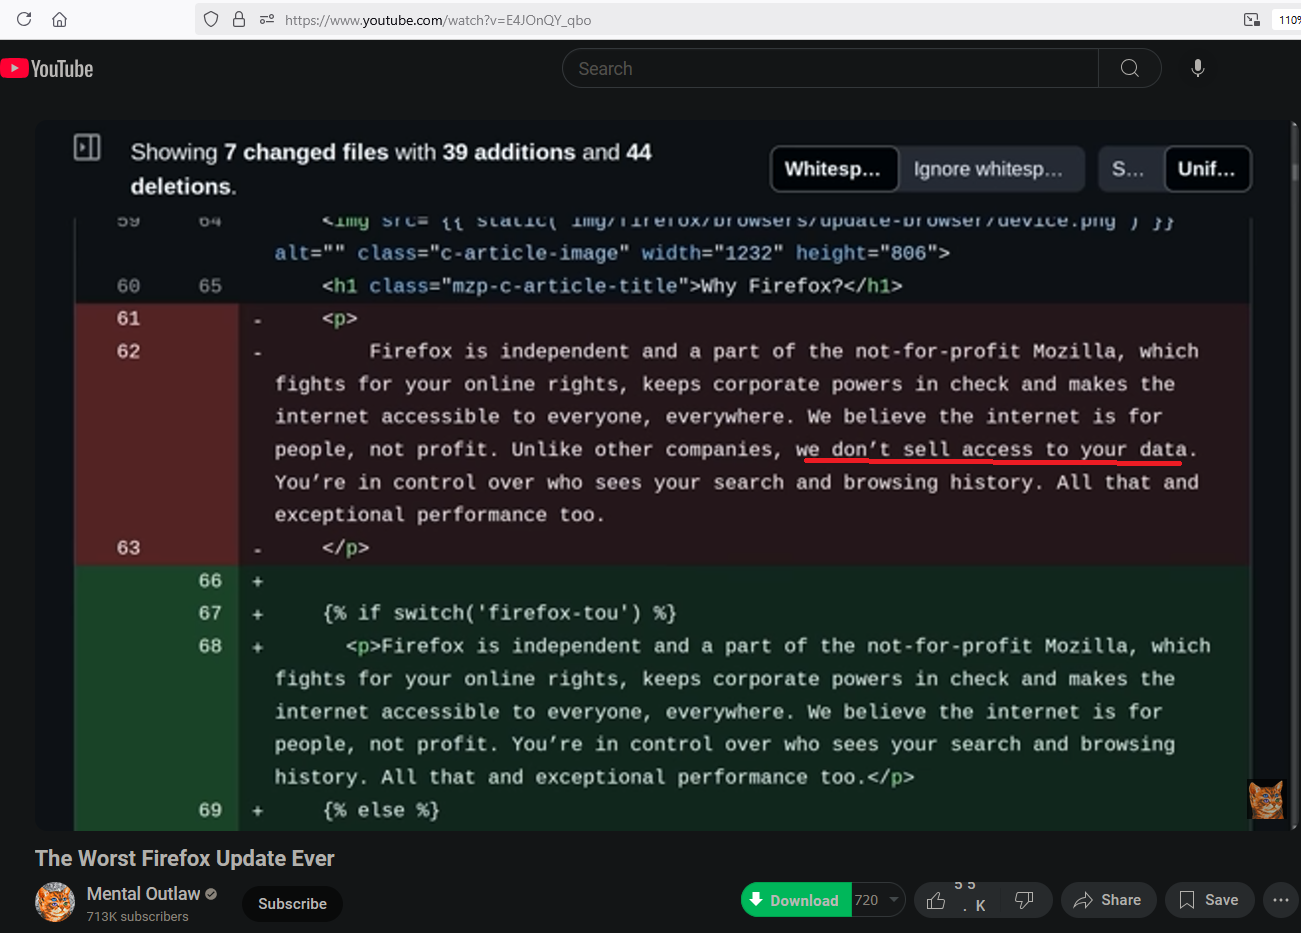Reload the page in the browser
The image size is (1301, 933).
coord(24,19)
